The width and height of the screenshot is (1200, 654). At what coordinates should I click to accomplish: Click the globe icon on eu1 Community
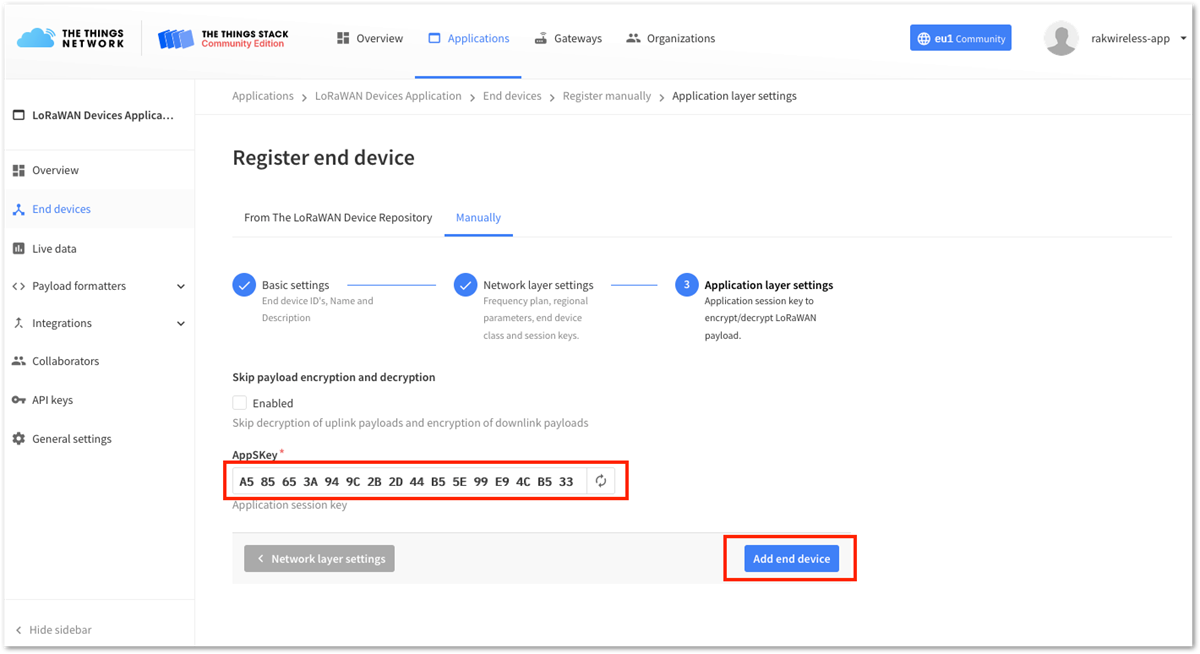[x=924, y=39]
